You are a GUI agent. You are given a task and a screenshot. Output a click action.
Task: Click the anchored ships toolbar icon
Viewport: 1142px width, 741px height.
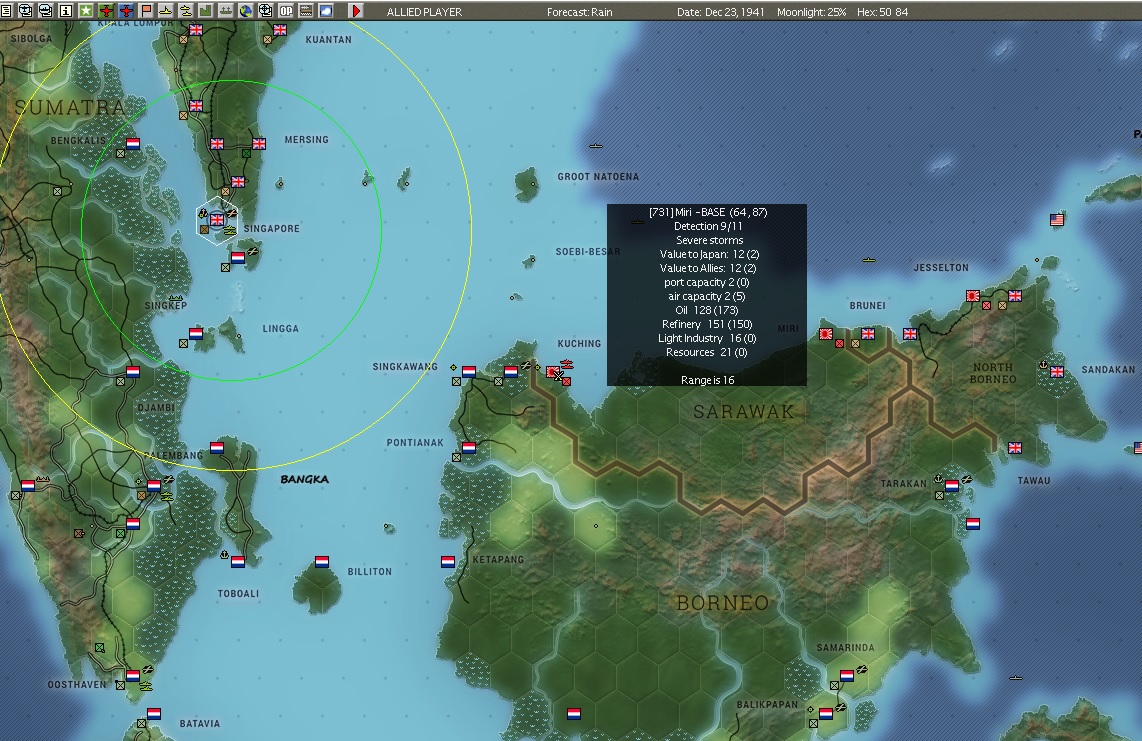226,10
